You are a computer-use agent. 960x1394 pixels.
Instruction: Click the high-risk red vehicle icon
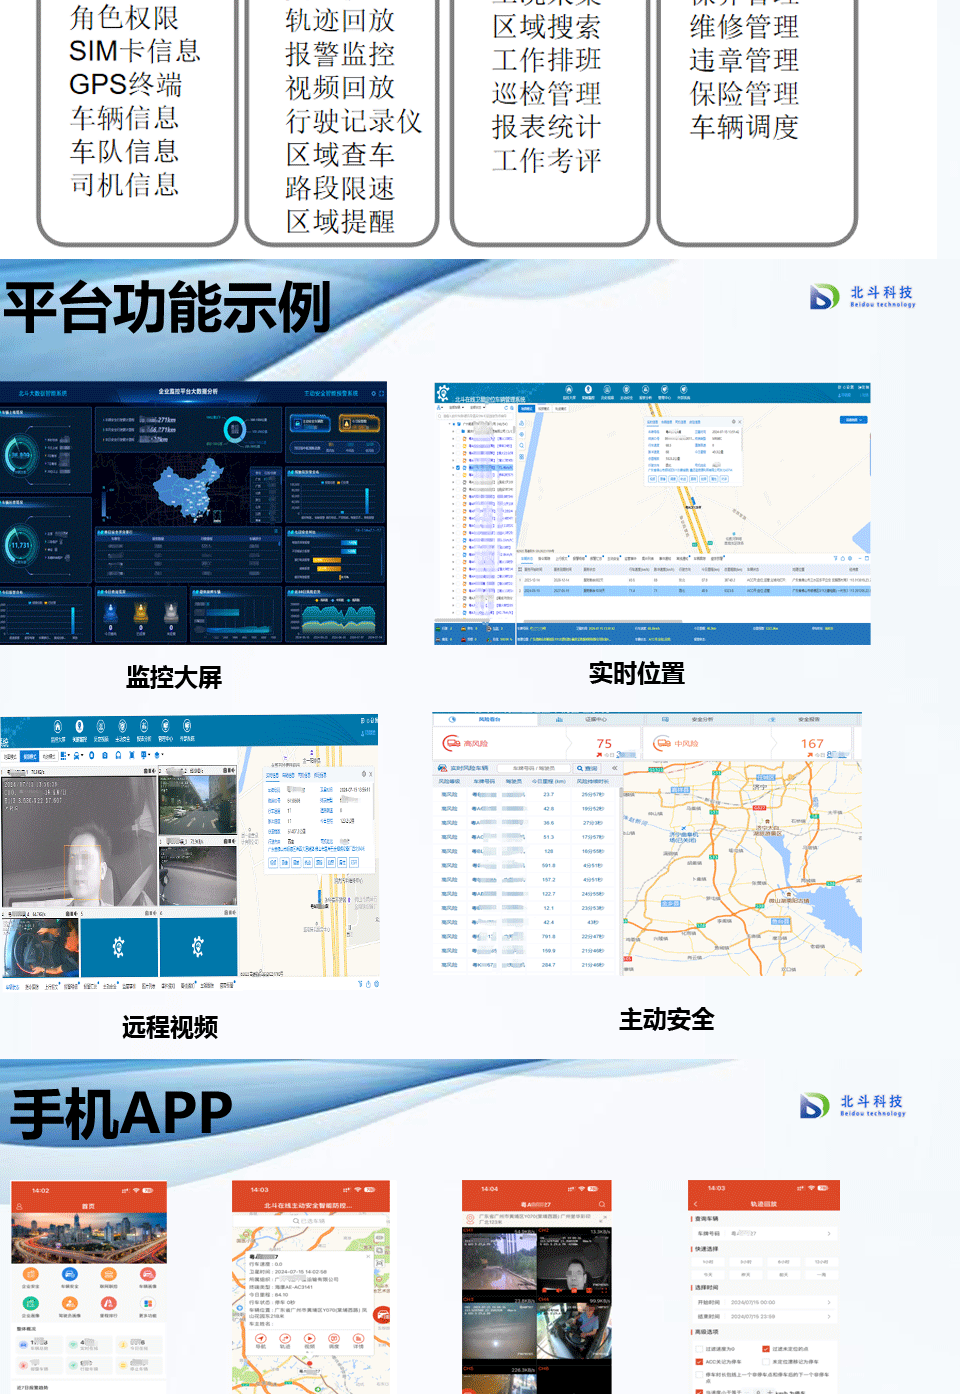coord(452,743)
